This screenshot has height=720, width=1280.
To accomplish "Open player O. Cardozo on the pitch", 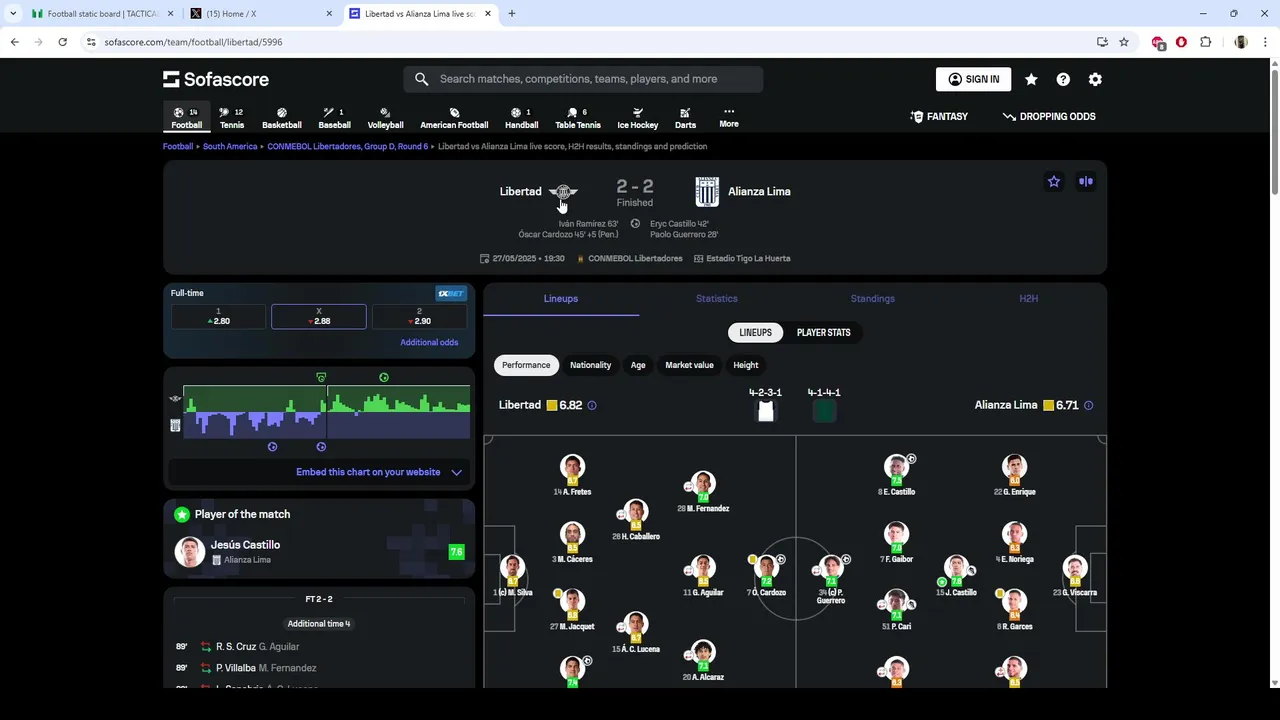I will (766, 575).
